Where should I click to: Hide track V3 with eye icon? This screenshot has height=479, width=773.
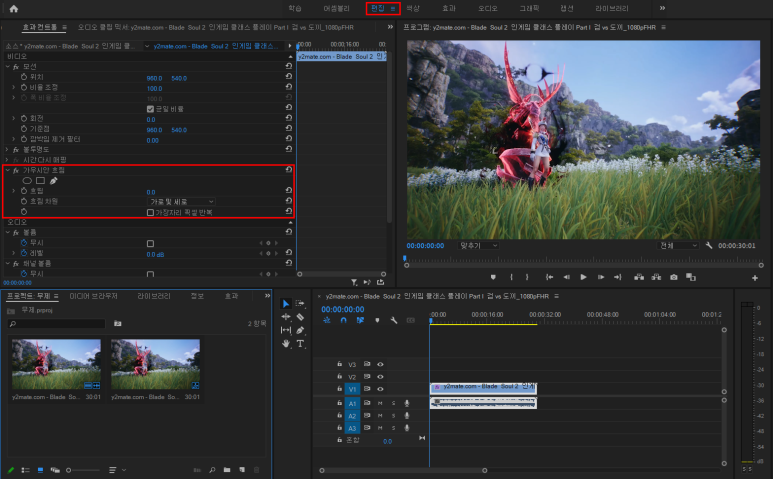(x=380, y=364)
